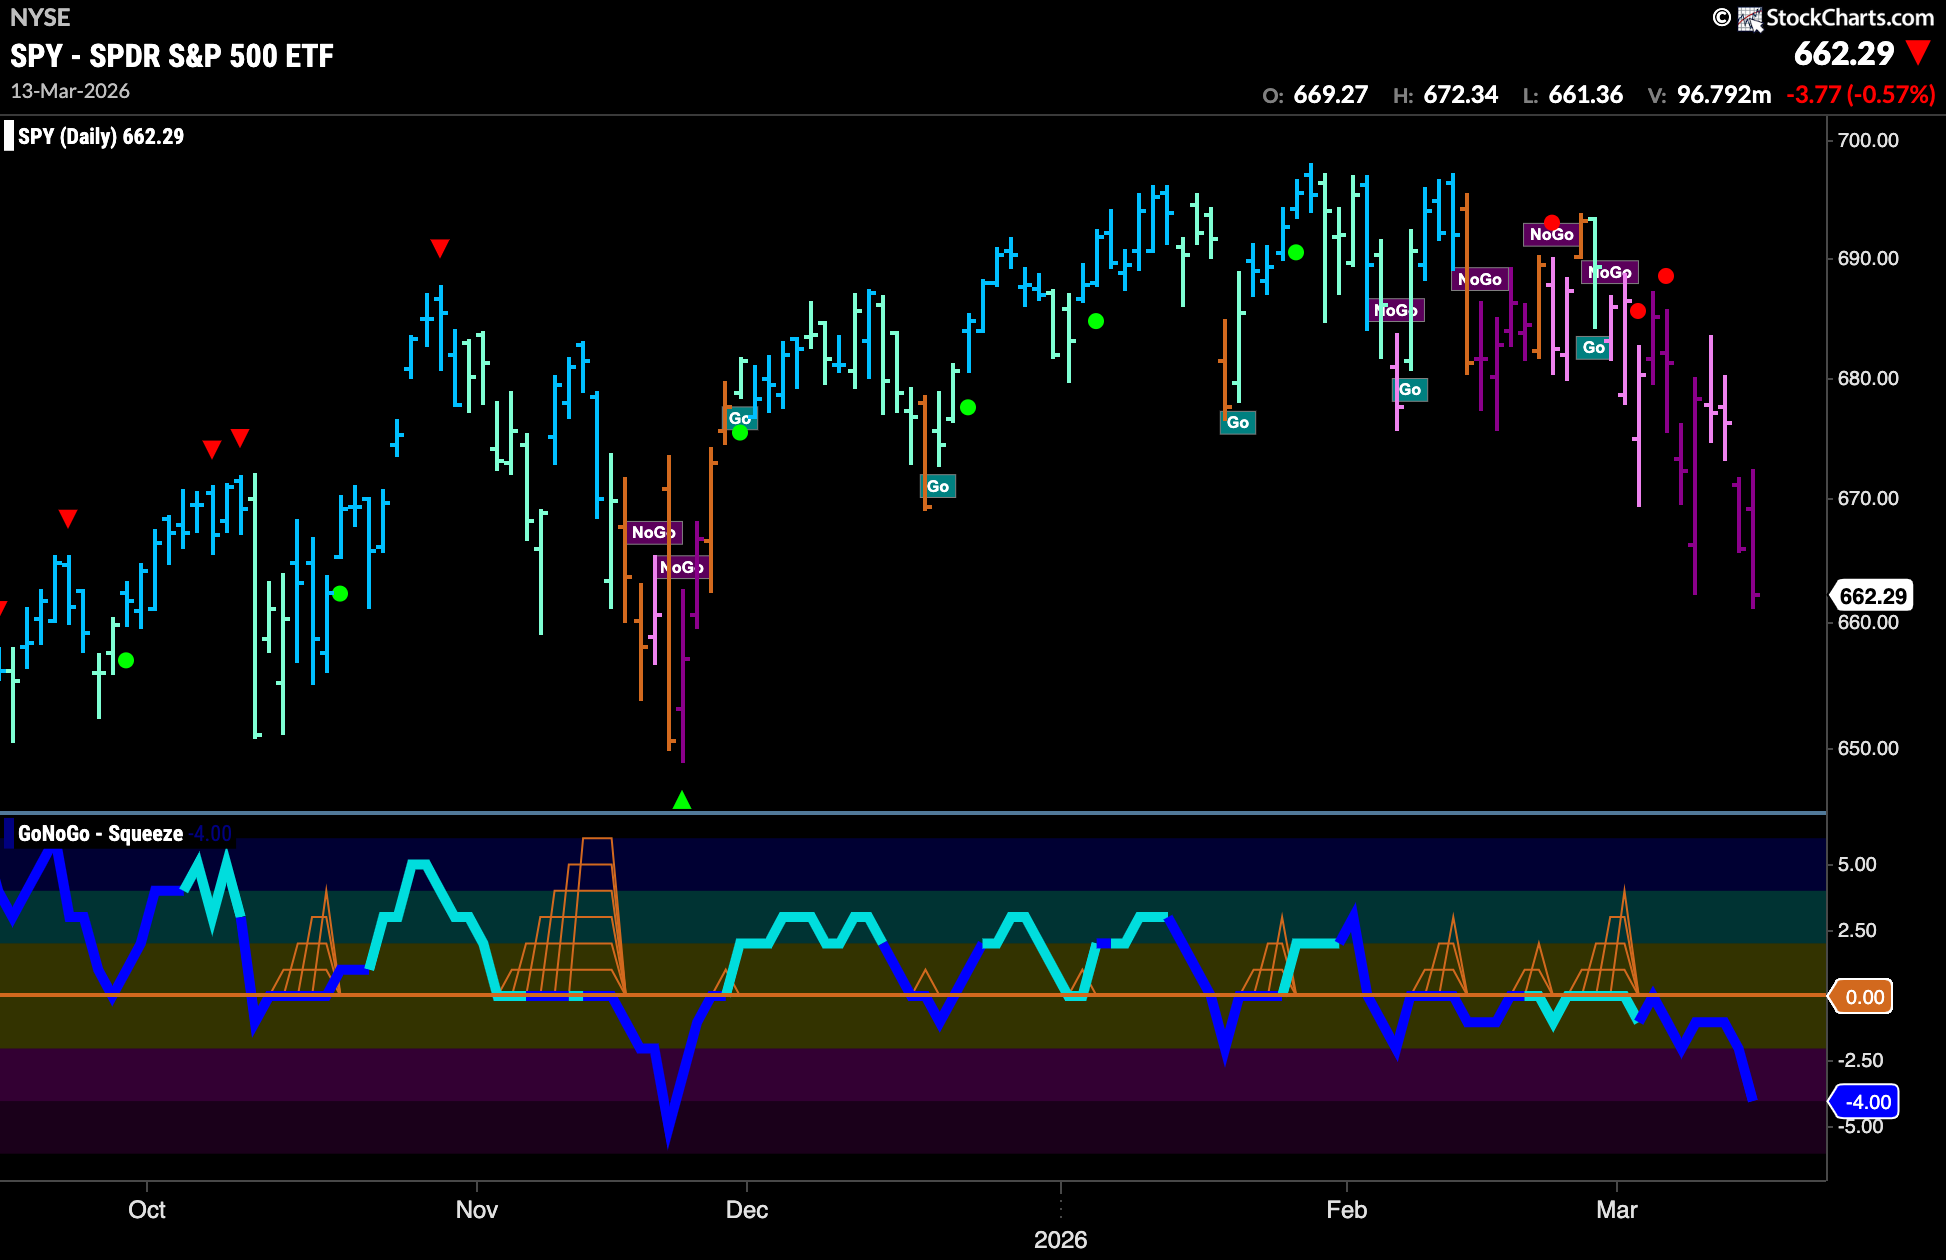This screenshot has height=1260, width=1946.
Task: Click the 650.00 price axis label
Action: click(1868, 748)
